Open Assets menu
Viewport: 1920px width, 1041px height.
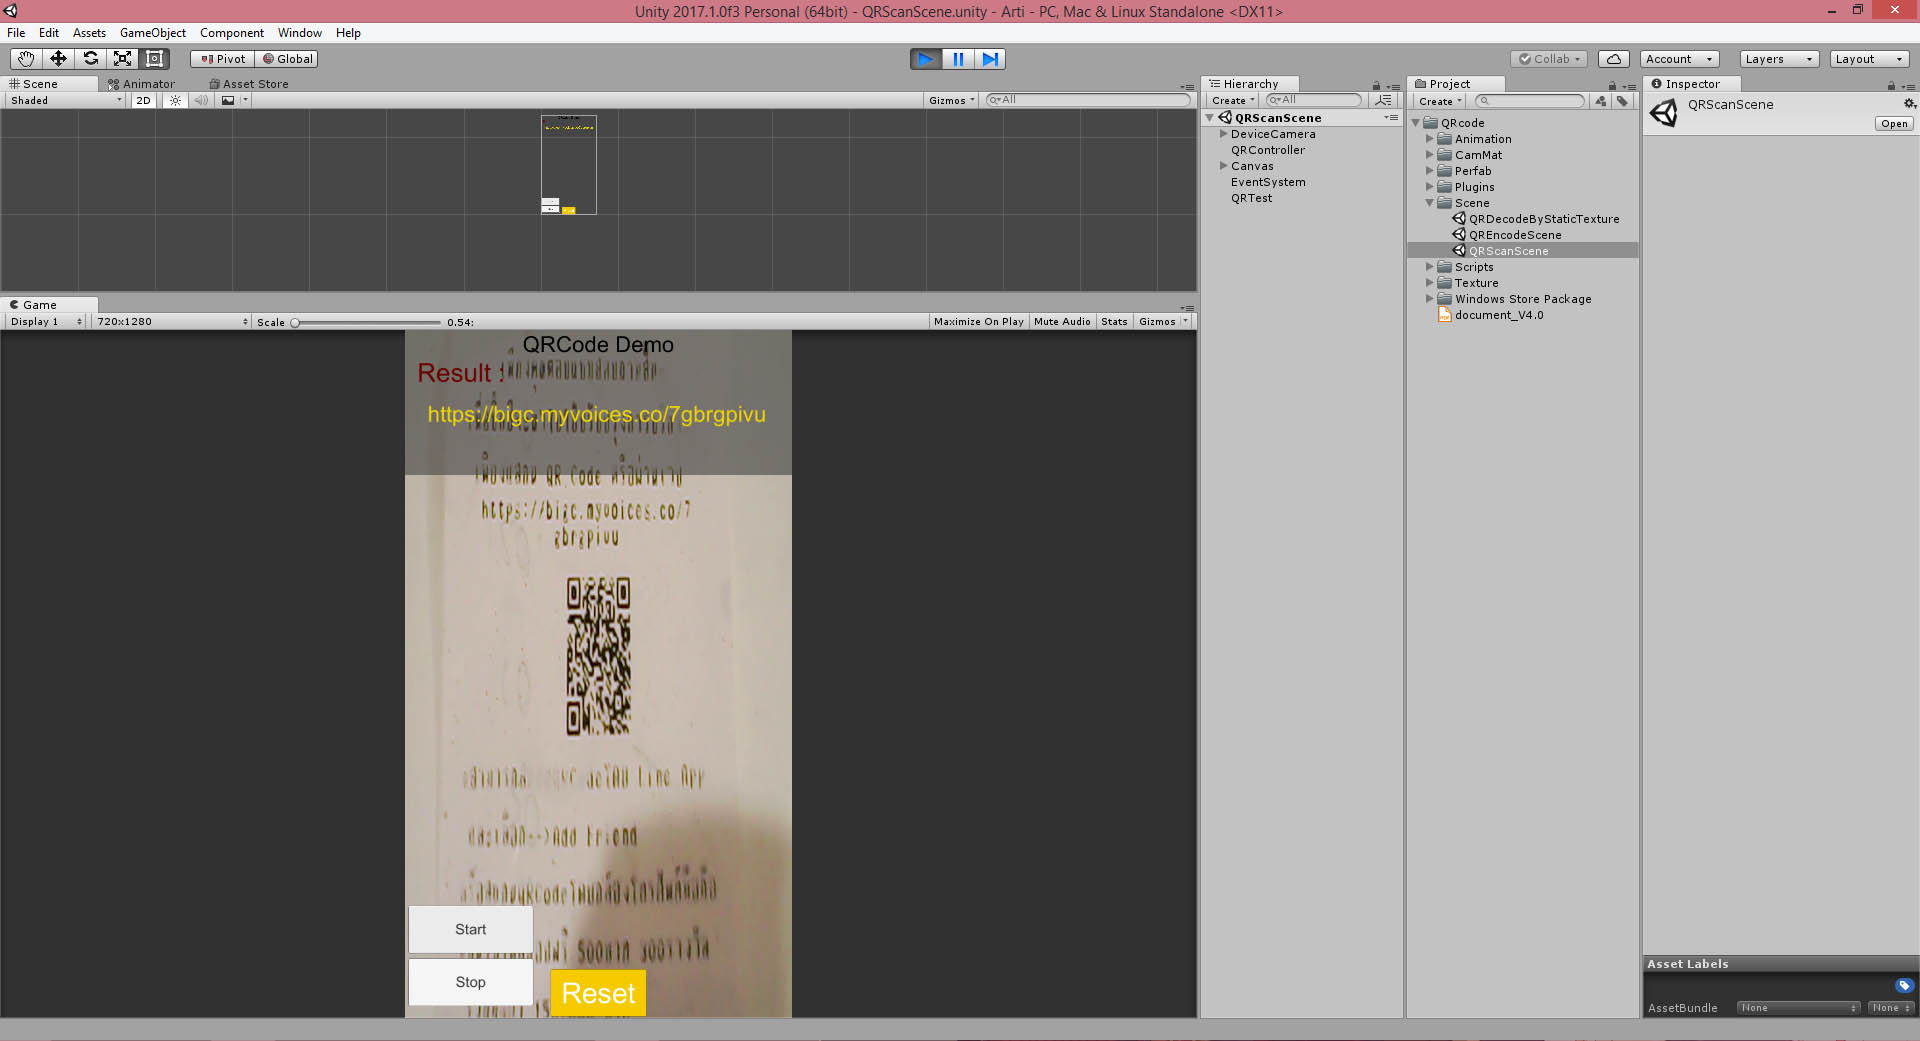(x=89, y=33)
